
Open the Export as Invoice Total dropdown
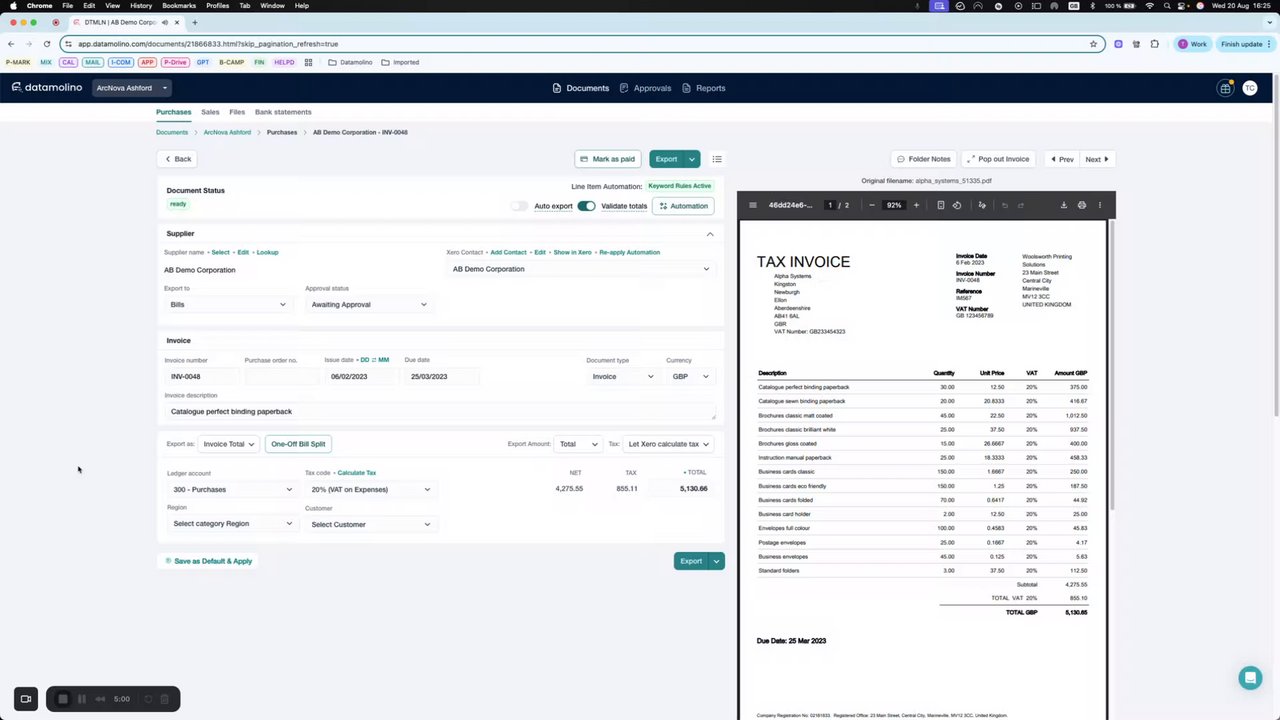(228, 444)
